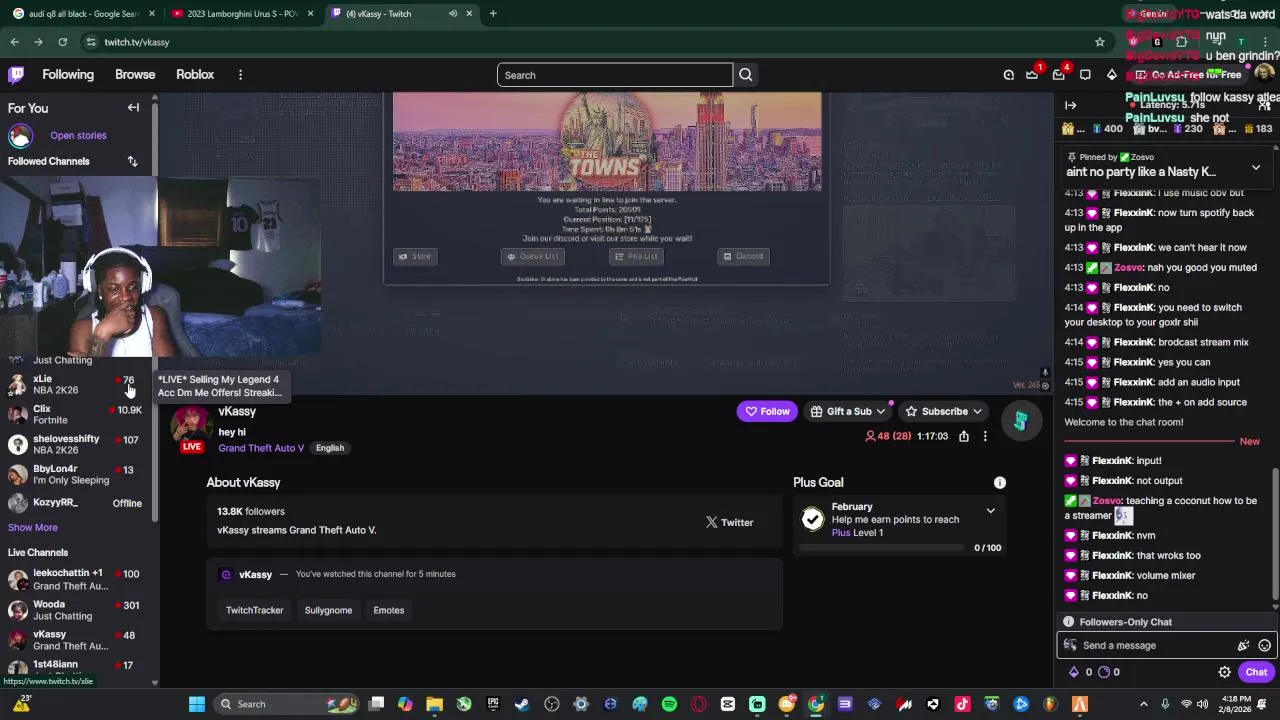
Task: Open vKassy's Twitter link
Action: 729,522
